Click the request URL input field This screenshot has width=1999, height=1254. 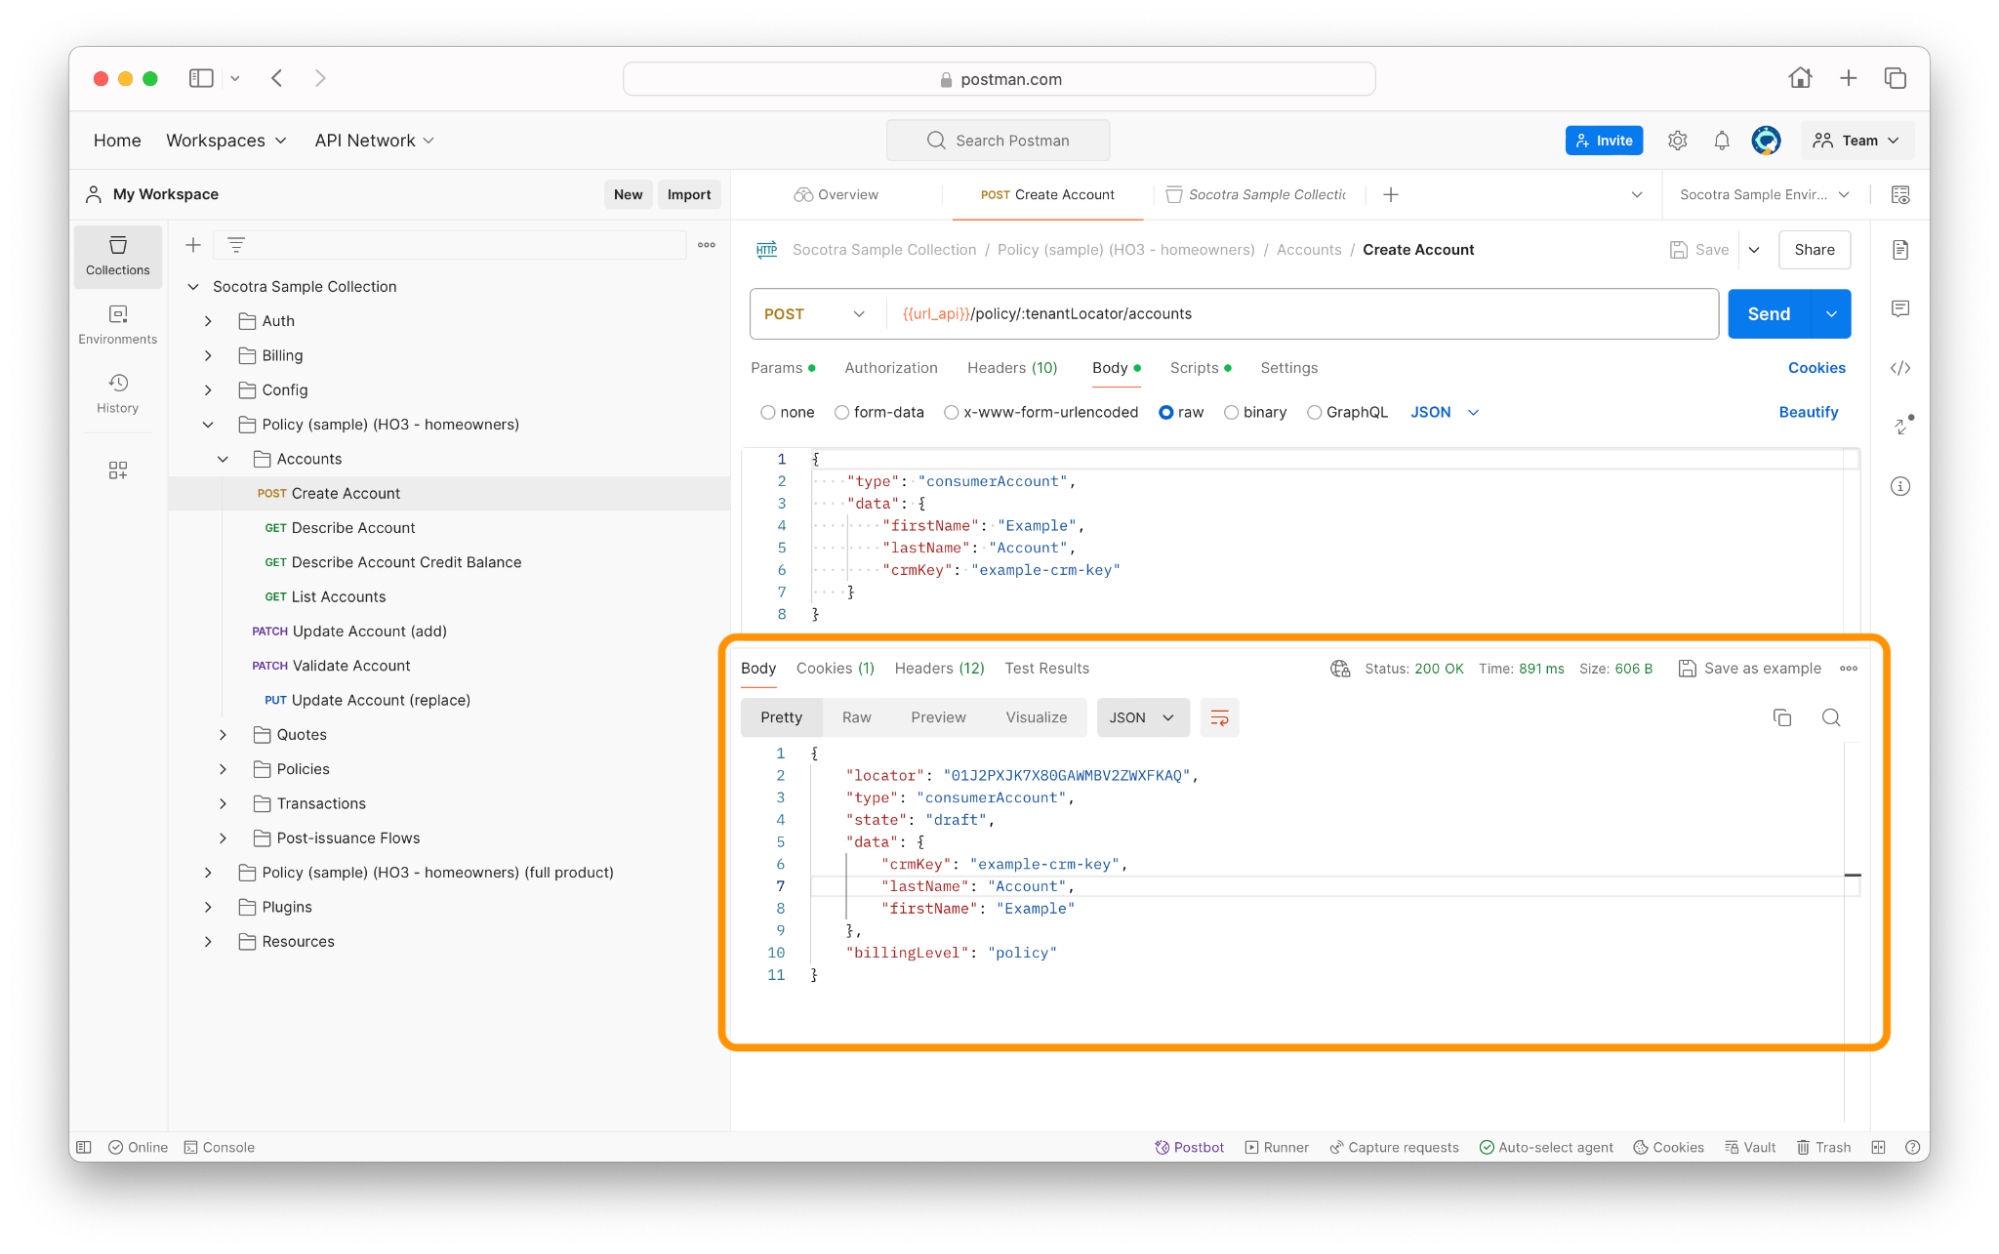[1300, 314]
